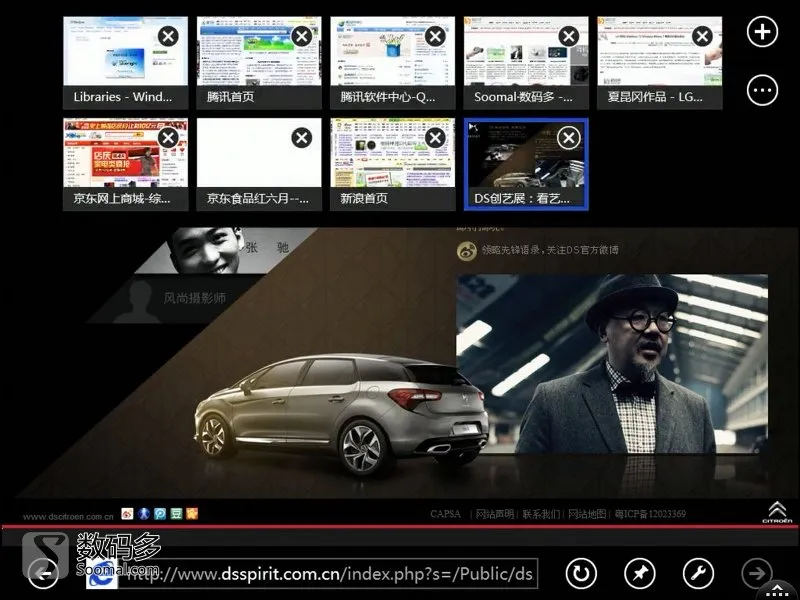Switch to the 京东网上商城-综... tab

126,164
